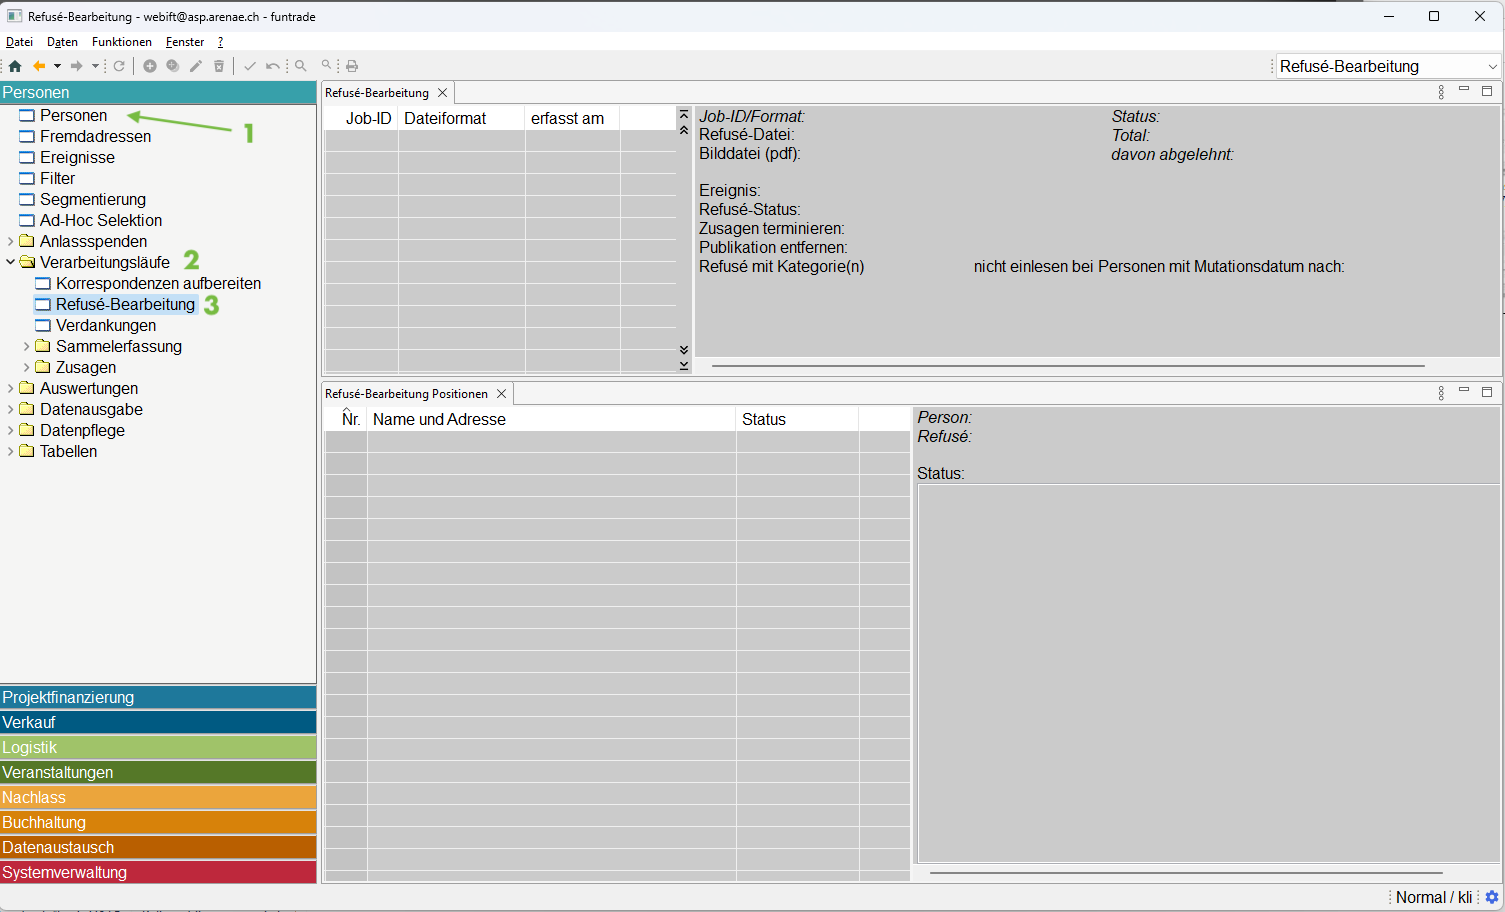The width and height of the screenshot is (1505, 912).
Task: Open settings gear in status bar
Action: pyautogui.click(x=1492, y=897)
